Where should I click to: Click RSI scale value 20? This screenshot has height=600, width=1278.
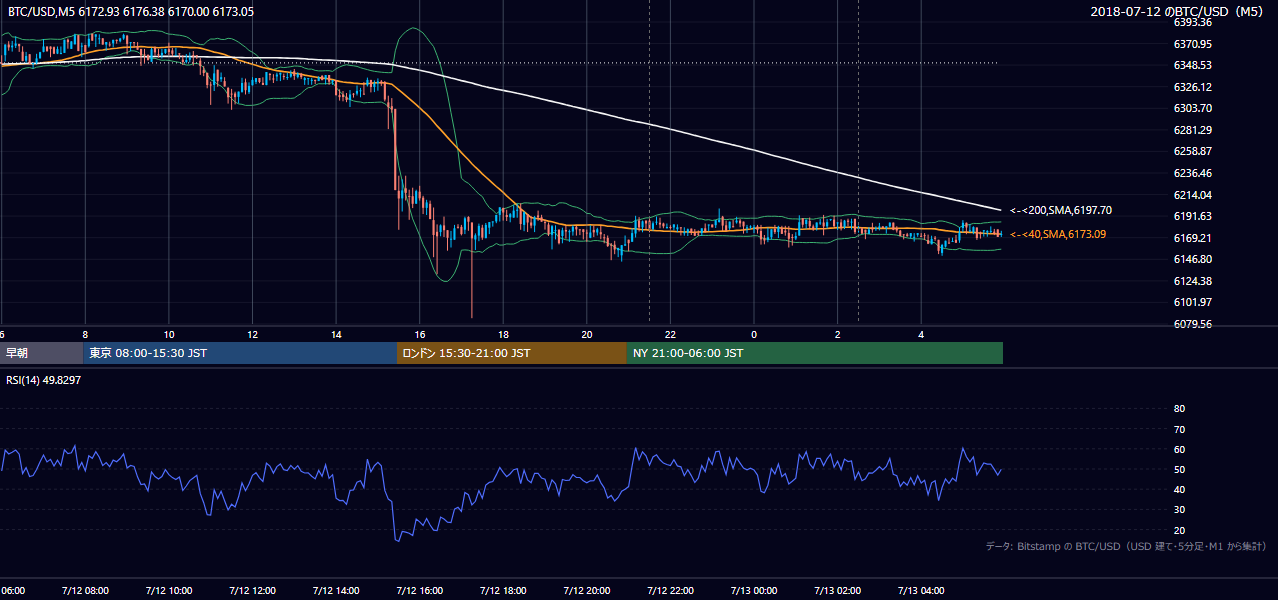coord(1179,530)
